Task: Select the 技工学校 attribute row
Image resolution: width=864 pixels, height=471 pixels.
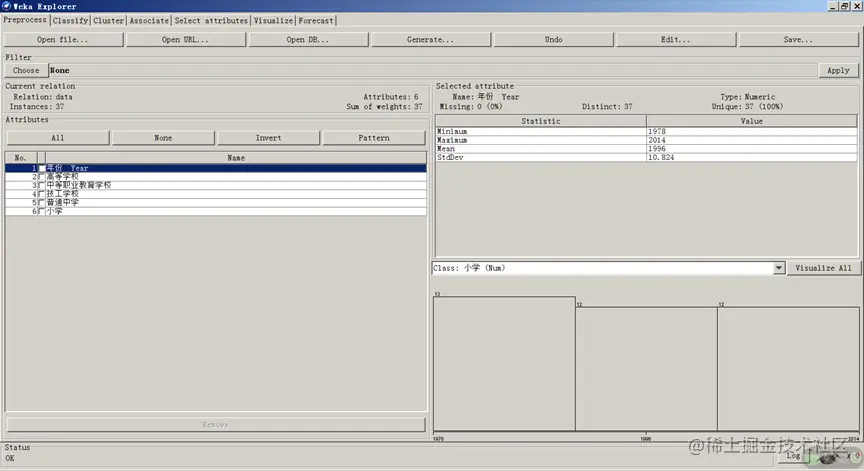Action: [215, 194]
